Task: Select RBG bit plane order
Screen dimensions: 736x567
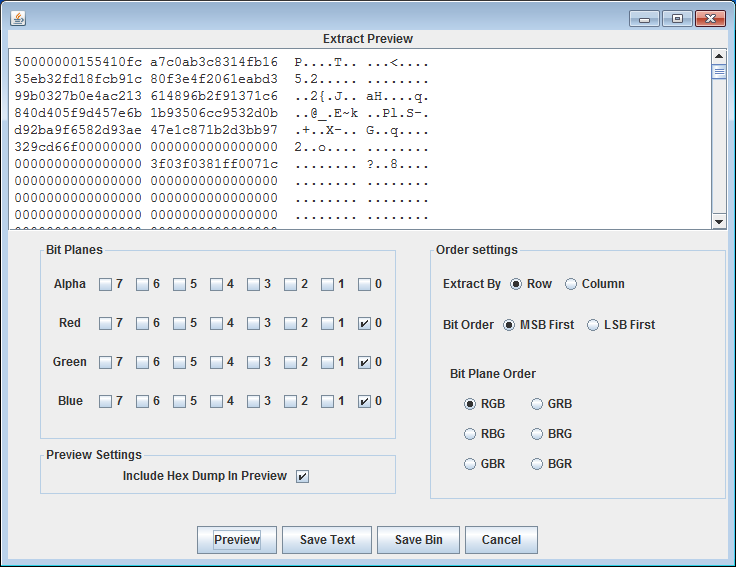Action: [470, 434]
